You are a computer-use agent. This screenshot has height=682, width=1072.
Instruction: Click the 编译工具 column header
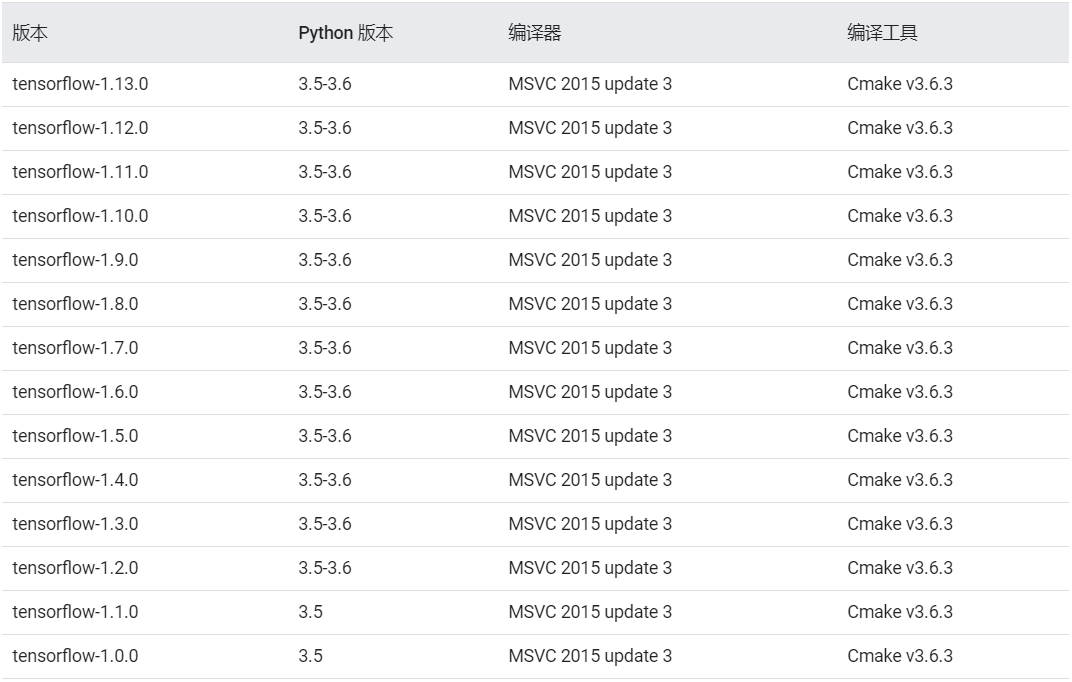pyautogui.click(x=882, y=33)
